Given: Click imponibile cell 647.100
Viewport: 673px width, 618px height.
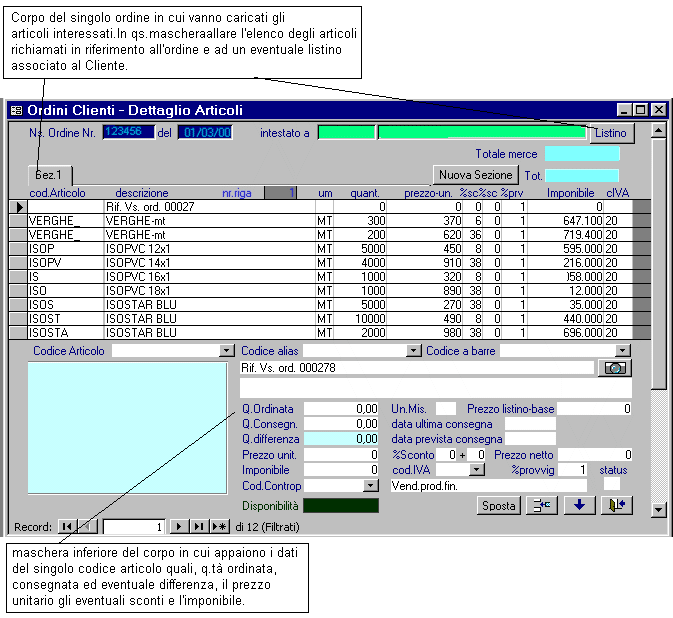Looking at the screenshot, I should 565,221.
